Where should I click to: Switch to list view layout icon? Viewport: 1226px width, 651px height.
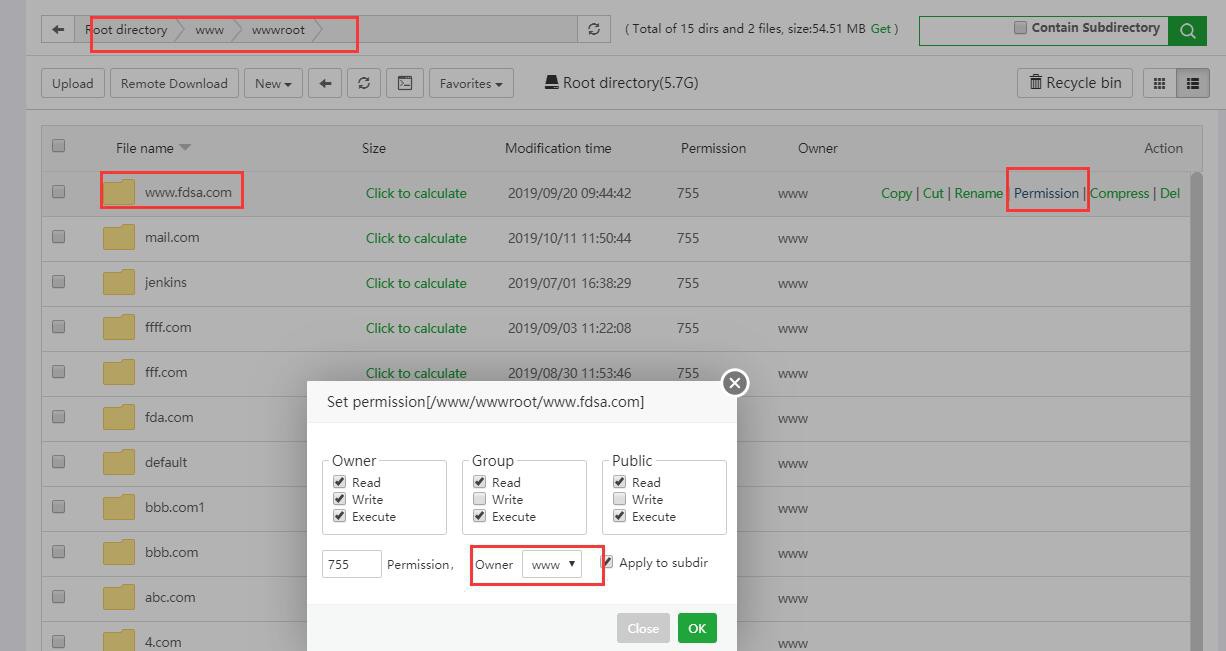click(x=1193, y=83)
